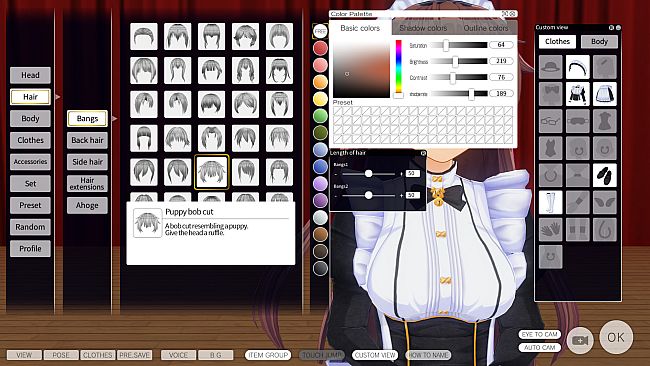The width and height of the screenshot is (650, 366).
Task: Expand the arrow beside the Bangs subcategory
Action: (114, 119)
